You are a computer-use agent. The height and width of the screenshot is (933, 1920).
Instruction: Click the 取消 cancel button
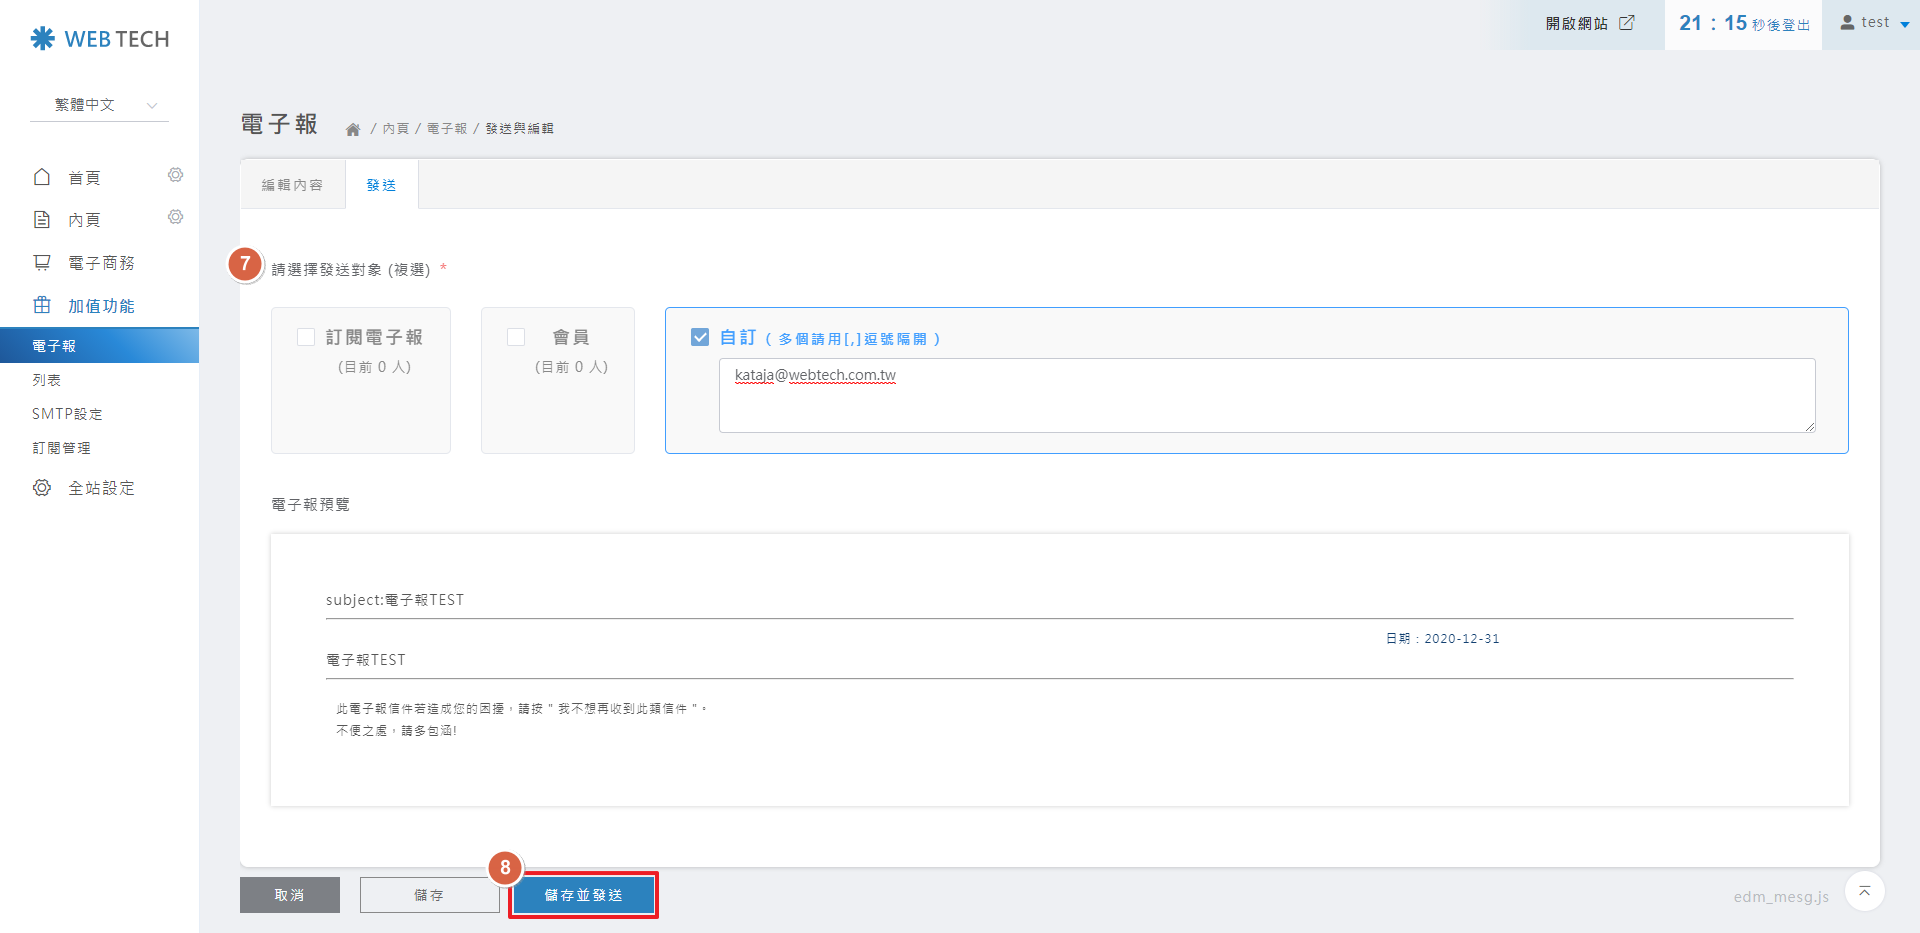[289, 895]
